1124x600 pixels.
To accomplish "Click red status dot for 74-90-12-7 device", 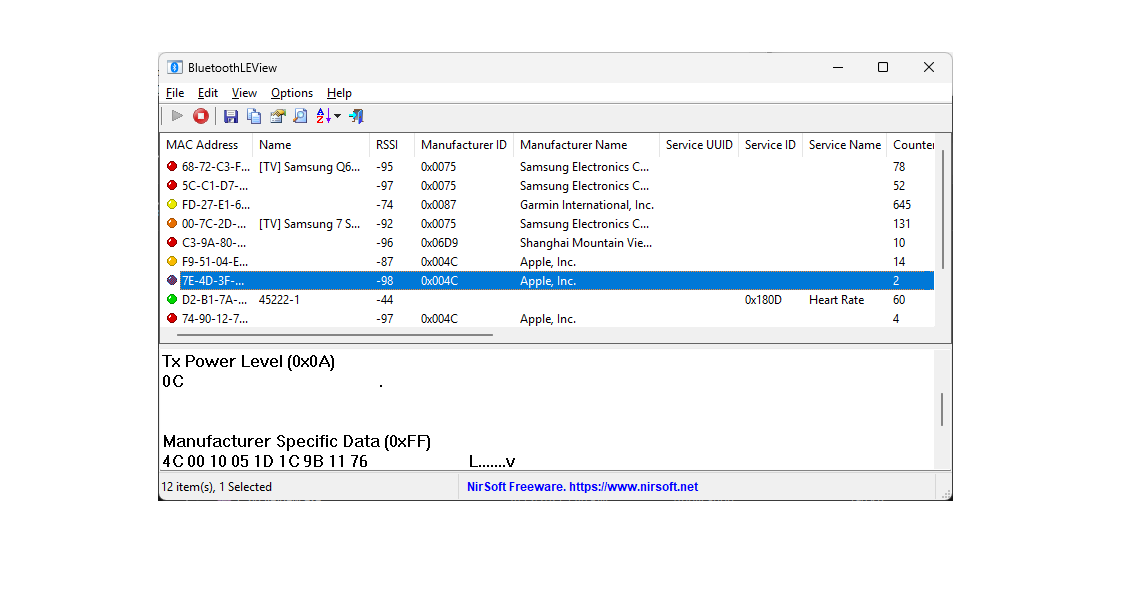I will (x=172, y=318).
